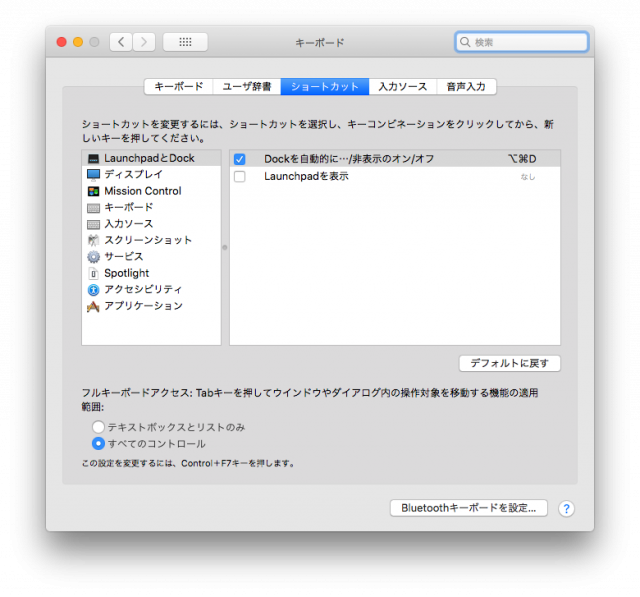The image size is (640, 597).
Task: Select キーボード category text in list
Action: [x=129, y=207]
